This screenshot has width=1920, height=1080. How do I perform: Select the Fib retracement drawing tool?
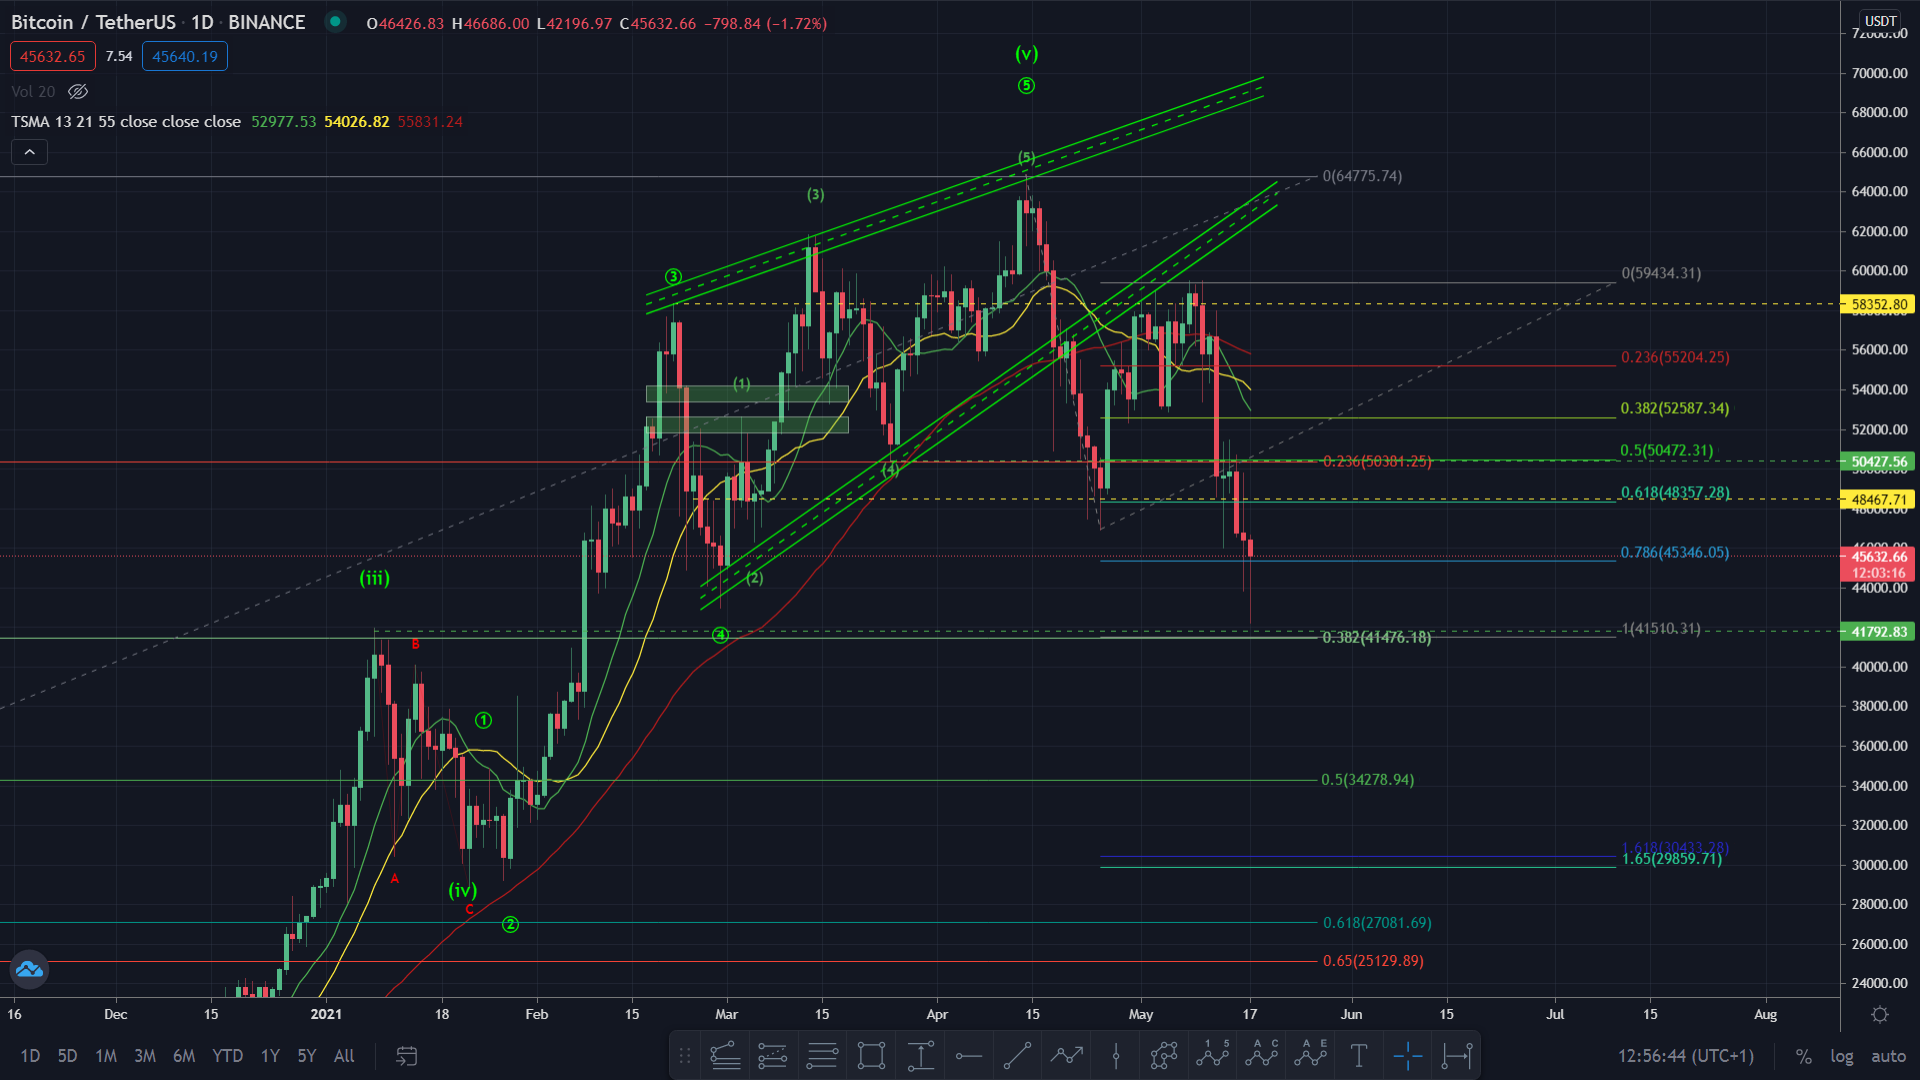(822, 1056)
